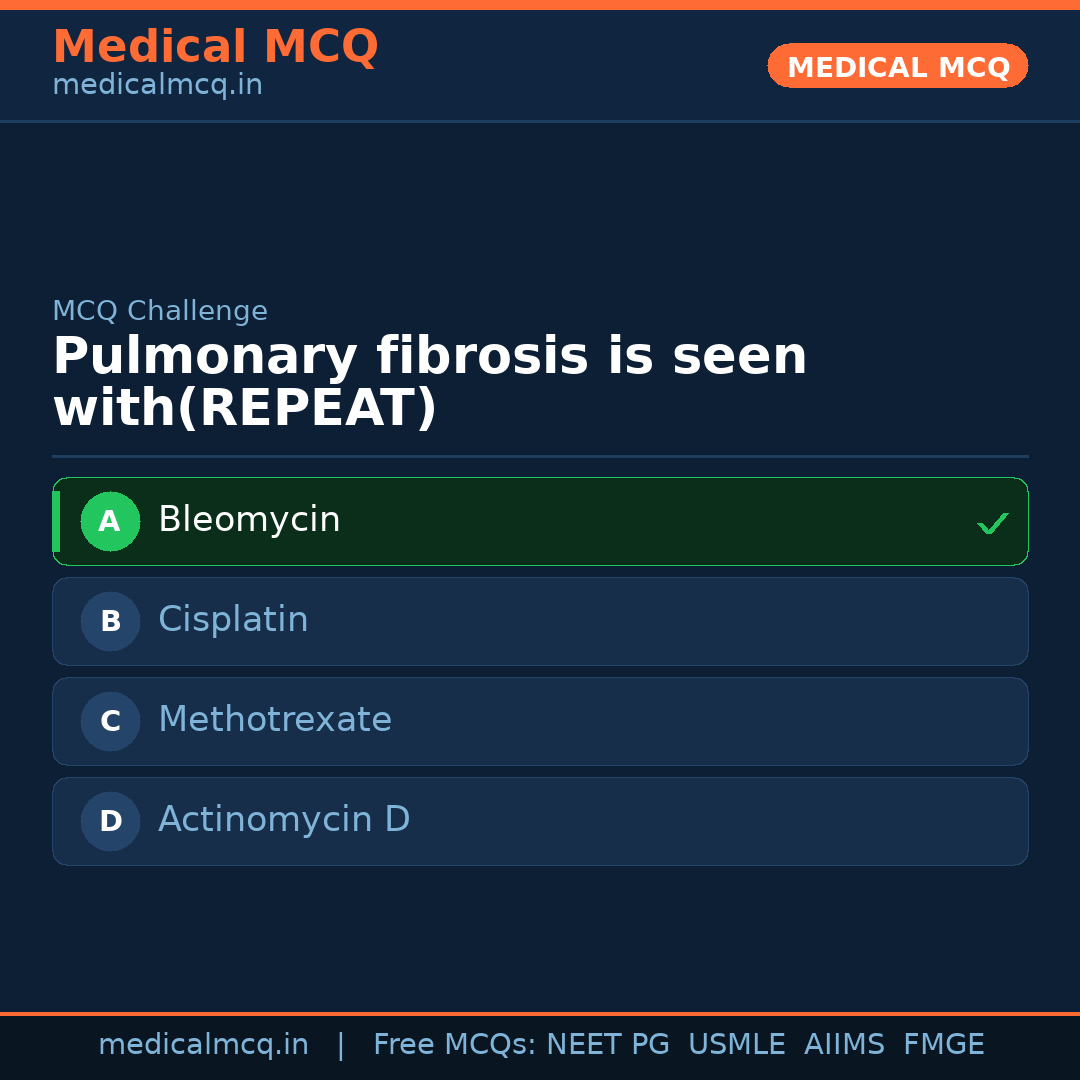Viewport: 1080px width, 1080px height.
Task: Click the C letter circle icon
Action: 110,721
